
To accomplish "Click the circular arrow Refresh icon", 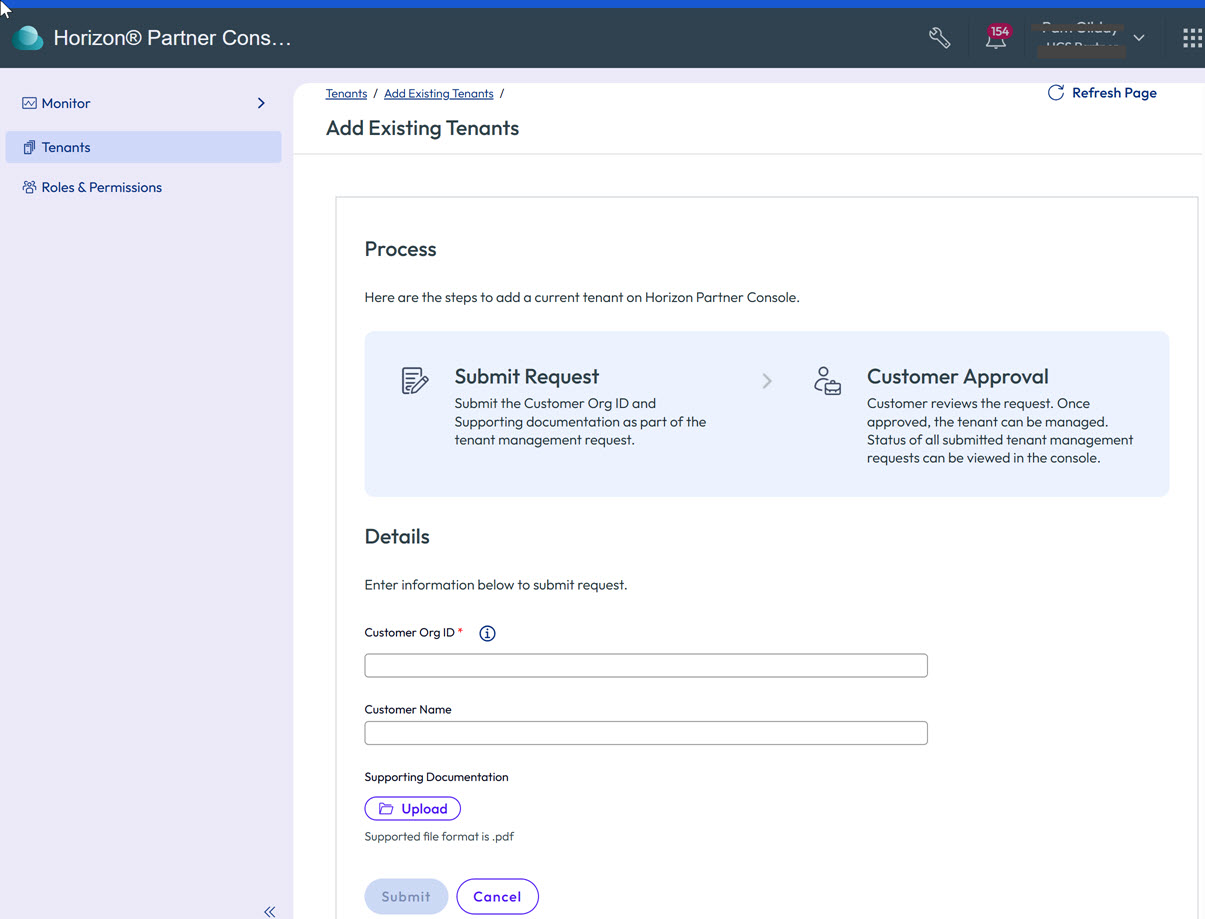I will 1055,93.
